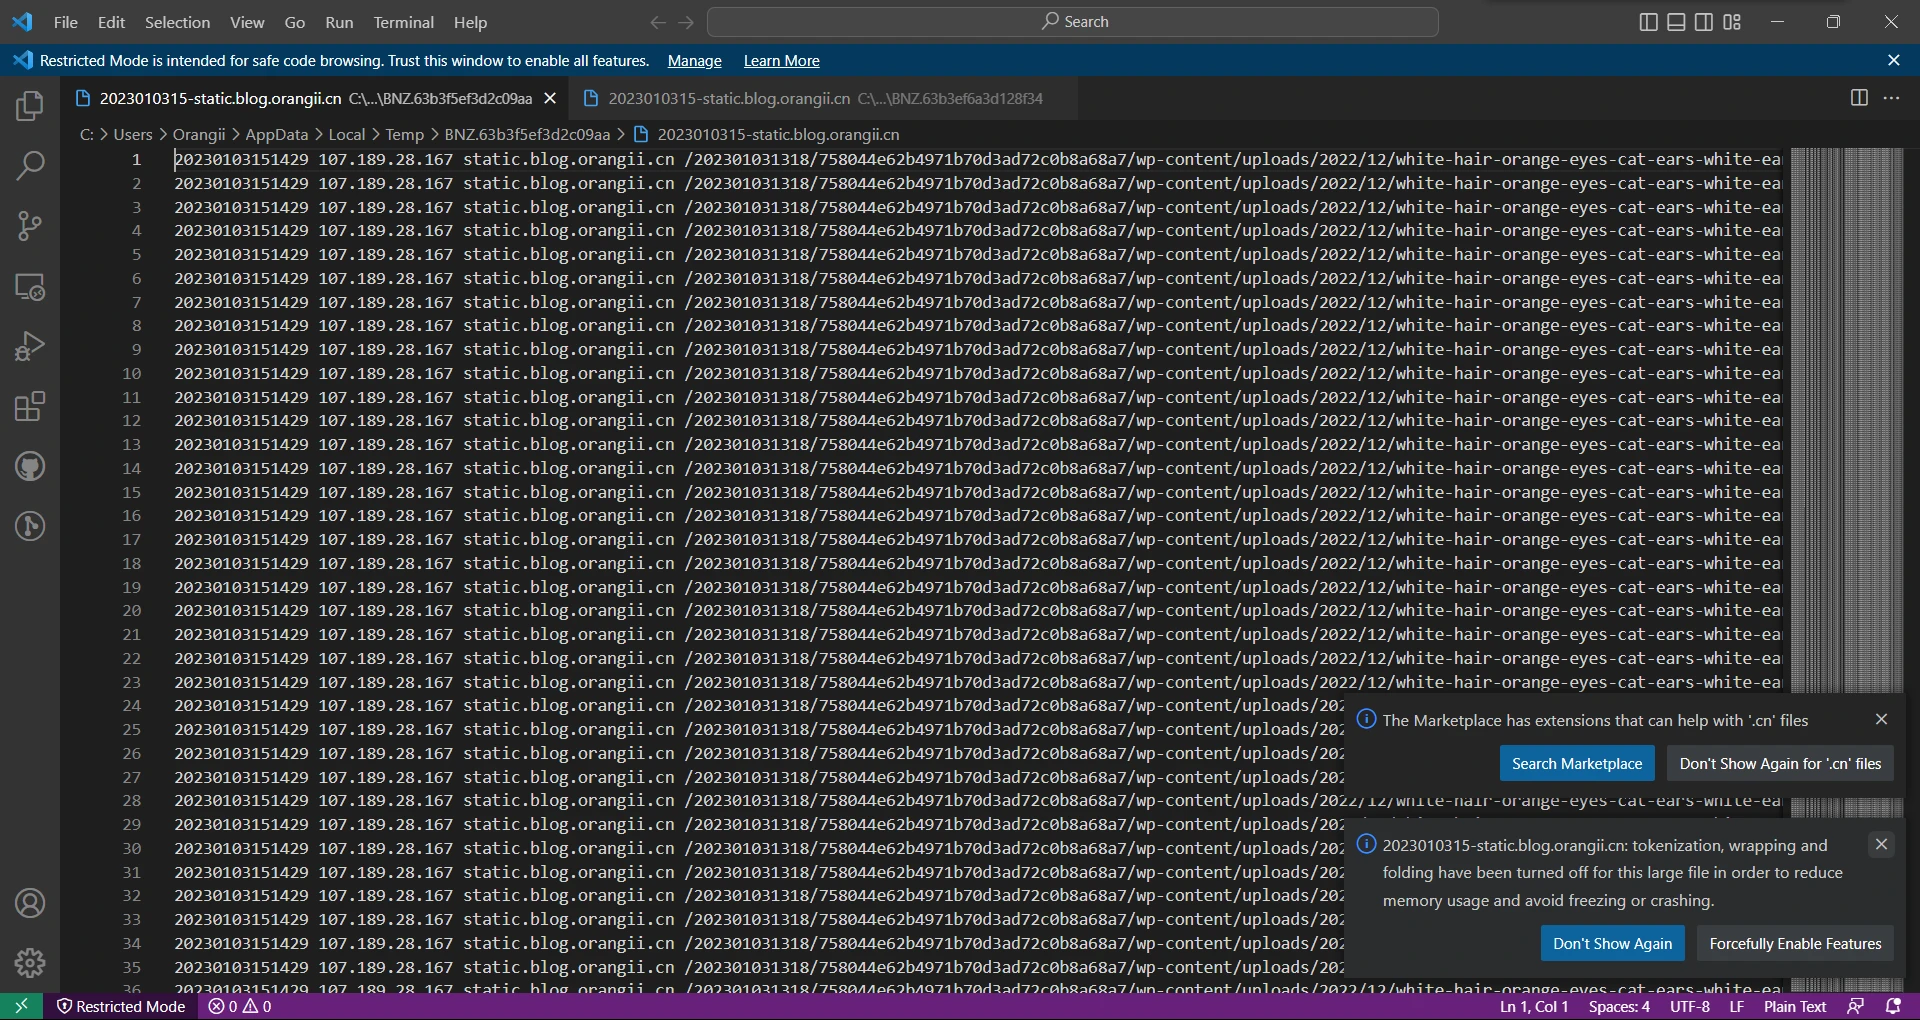Open the Manage gear menu
The image size is (1920, 1020).
[30, 963]
